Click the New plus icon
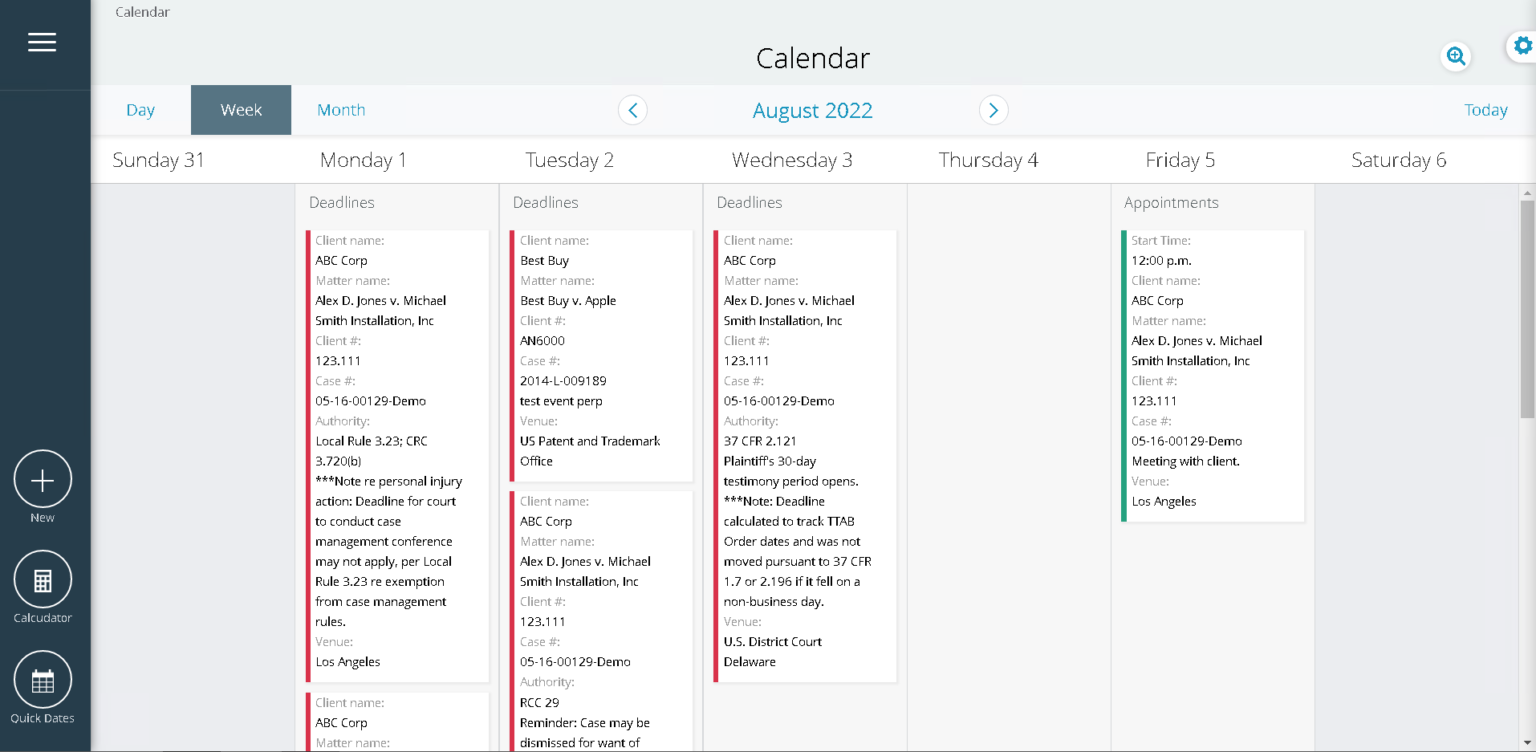1536x752 pixels. tap(42, 480)
